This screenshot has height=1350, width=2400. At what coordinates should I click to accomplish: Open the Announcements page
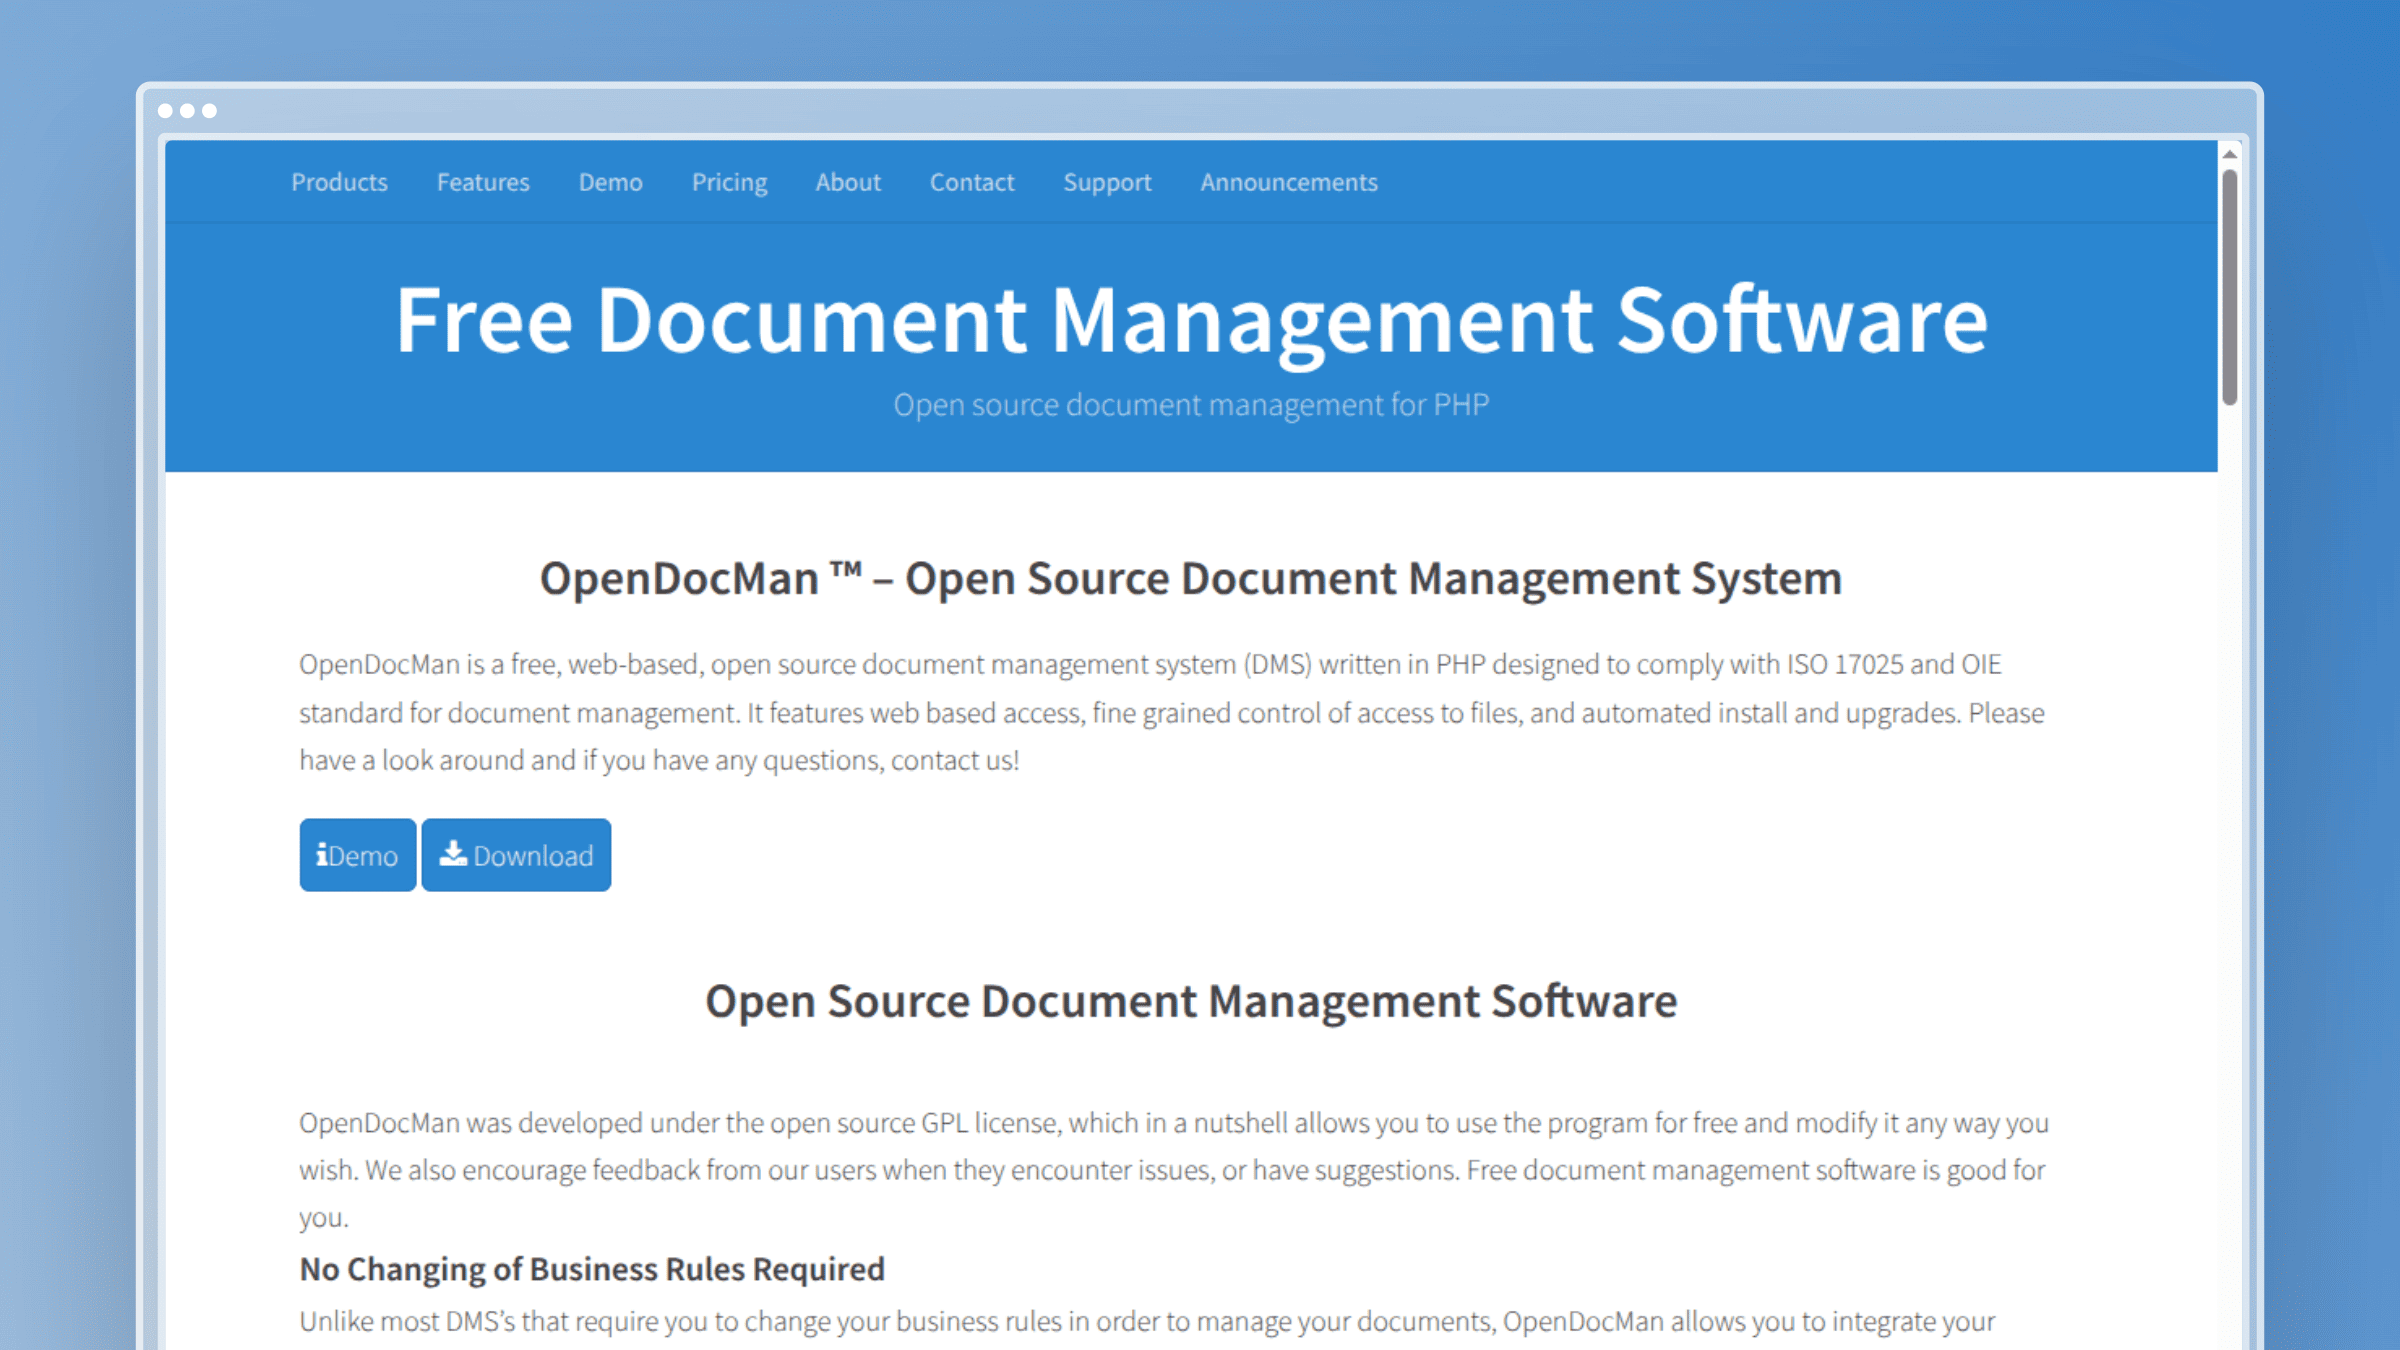click(1289, 182)
